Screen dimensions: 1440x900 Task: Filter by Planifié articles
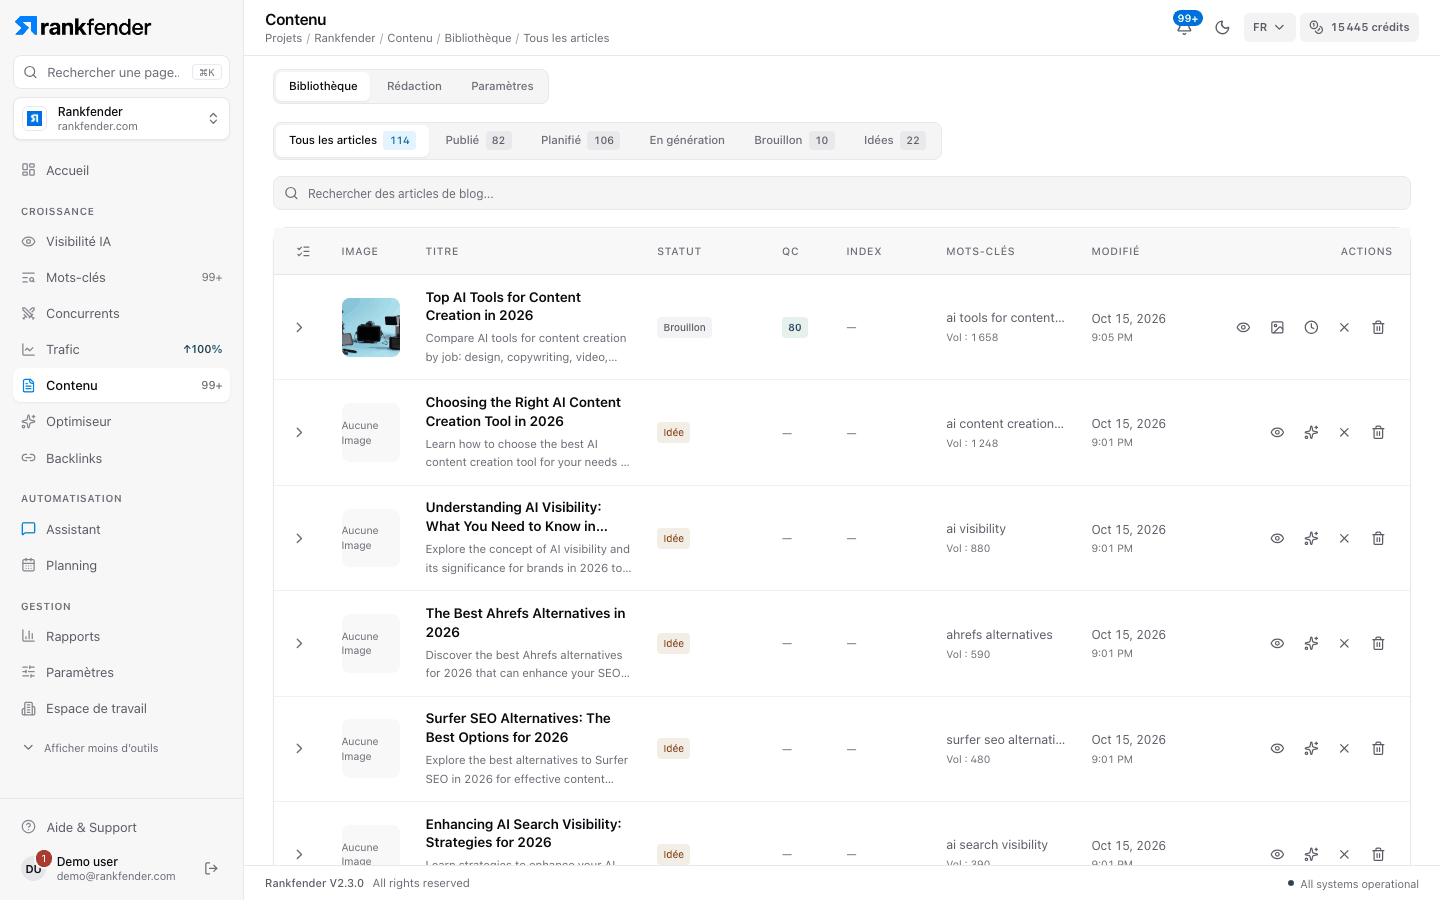pos(580,140)
